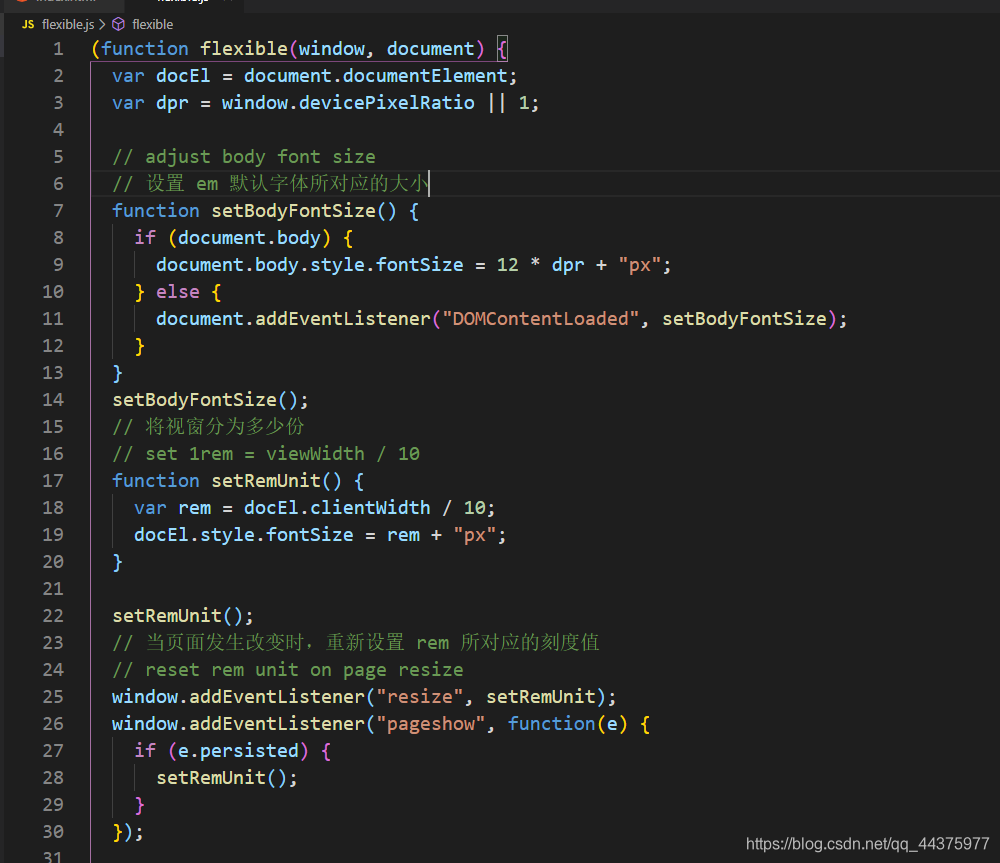Click the comment "// 将视窗分为多少份"
Image resolution: width=1000 pixels, height=863 pixels.
tap(209, 427)
